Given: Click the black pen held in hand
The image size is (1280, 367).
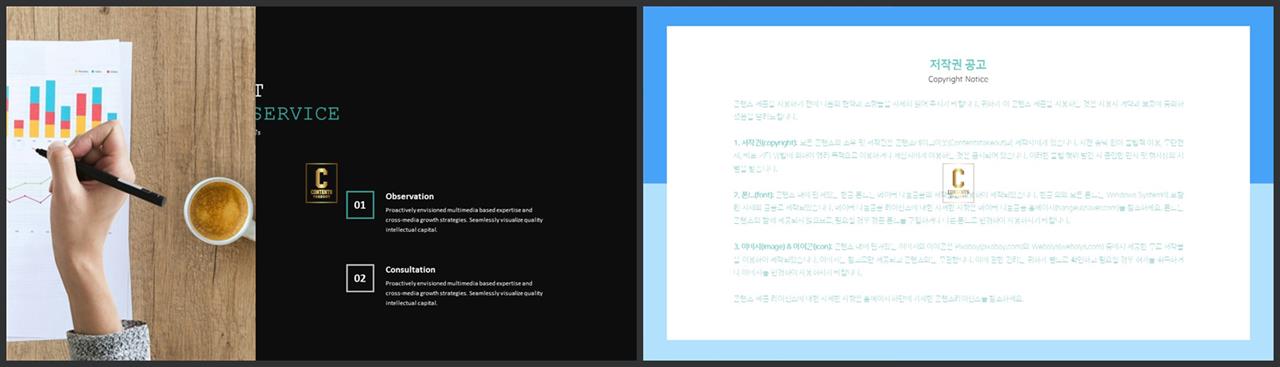Looking at the screenshot, I should pyautogui.click(x=100, y=178).
